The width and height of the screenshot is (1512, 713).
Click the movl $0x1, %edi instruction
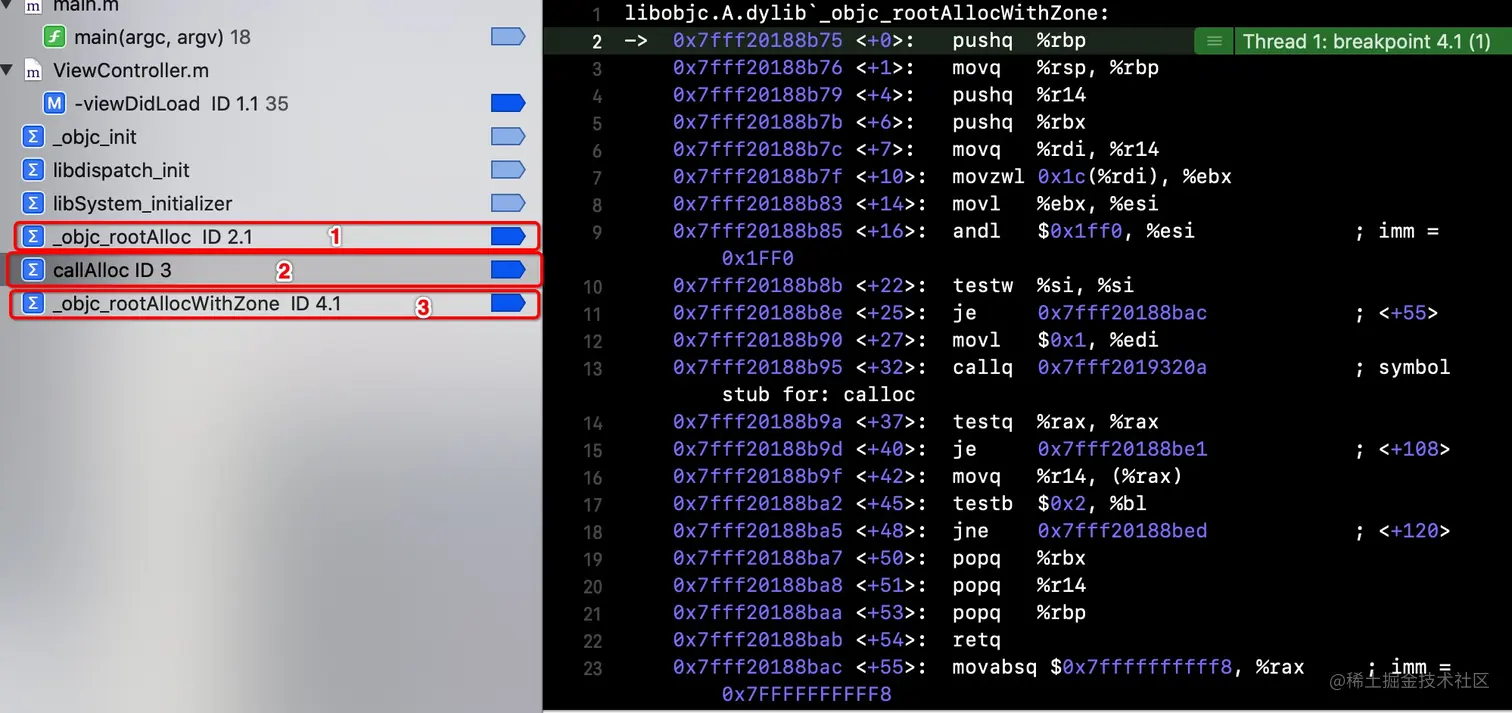1055,340
